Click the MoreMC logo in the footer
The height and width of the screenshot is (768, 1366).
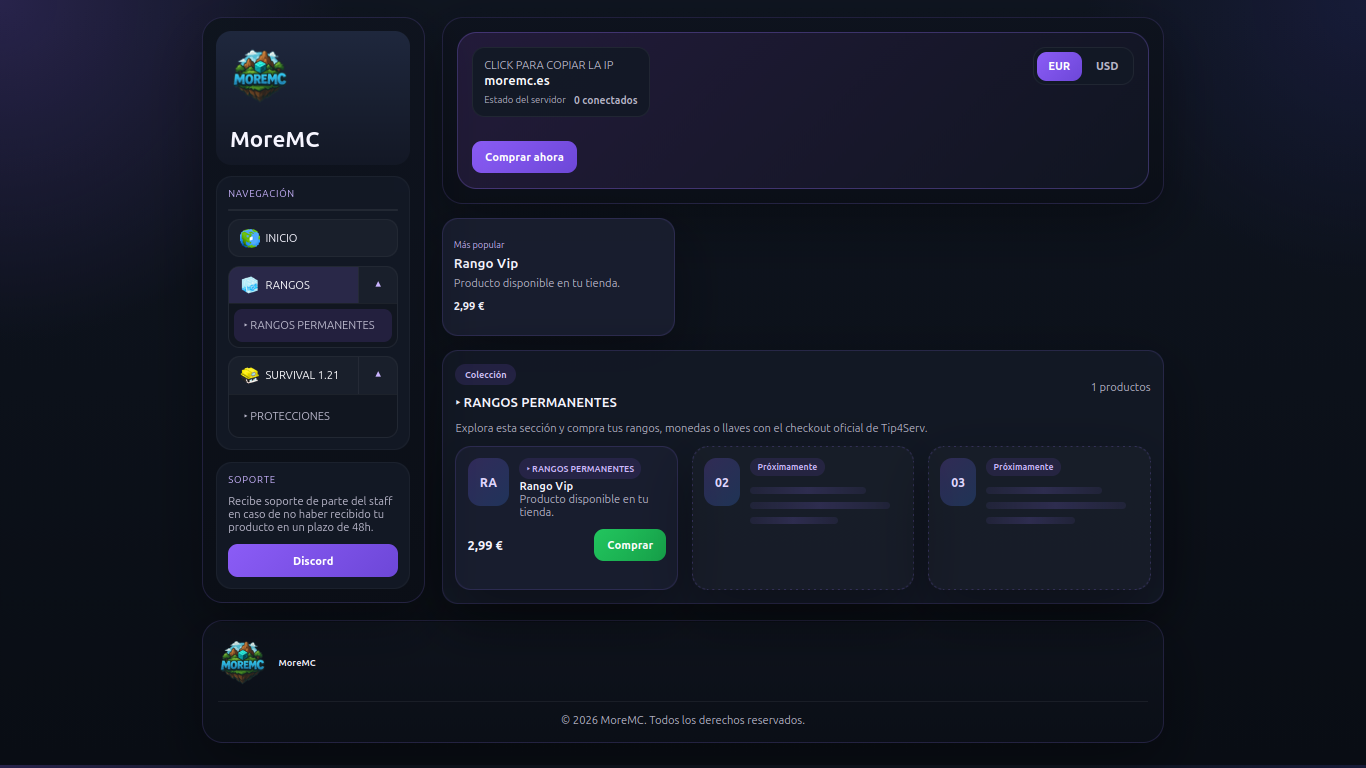click(x=242, y=662)
